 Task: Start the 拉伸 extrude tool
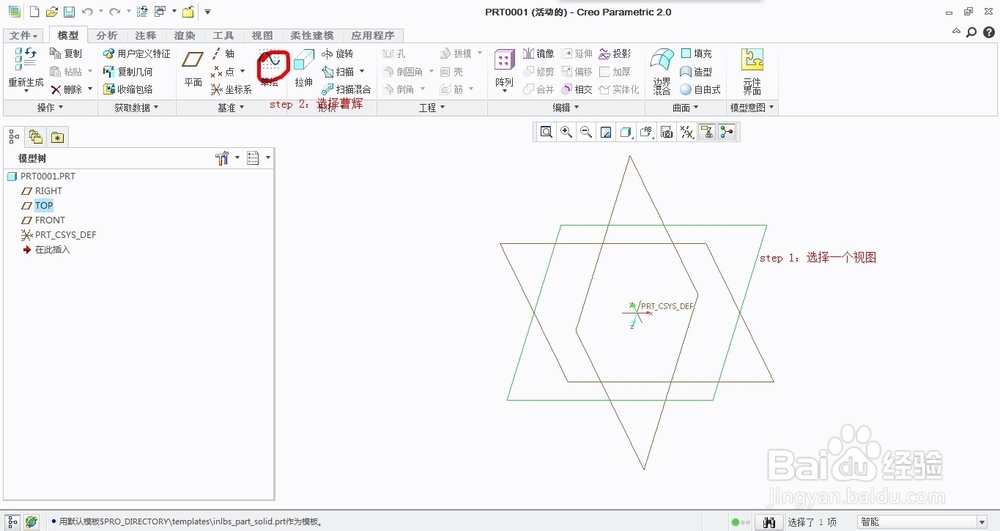(x=304, y=69)
